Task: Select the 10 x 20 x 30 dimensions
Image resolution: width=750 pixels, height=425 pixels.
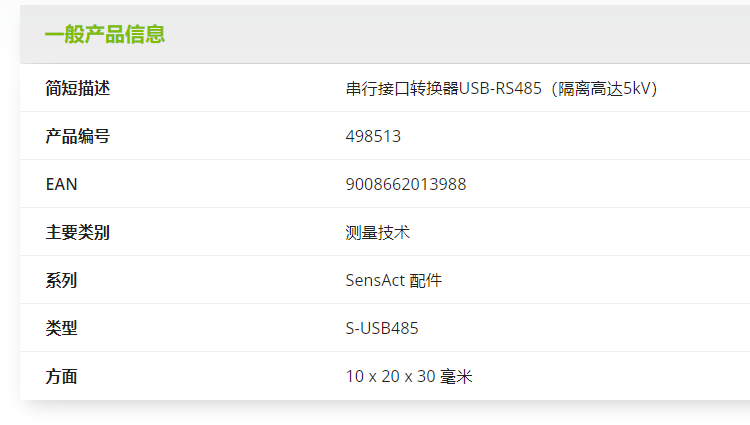Action: pos(390,376)
